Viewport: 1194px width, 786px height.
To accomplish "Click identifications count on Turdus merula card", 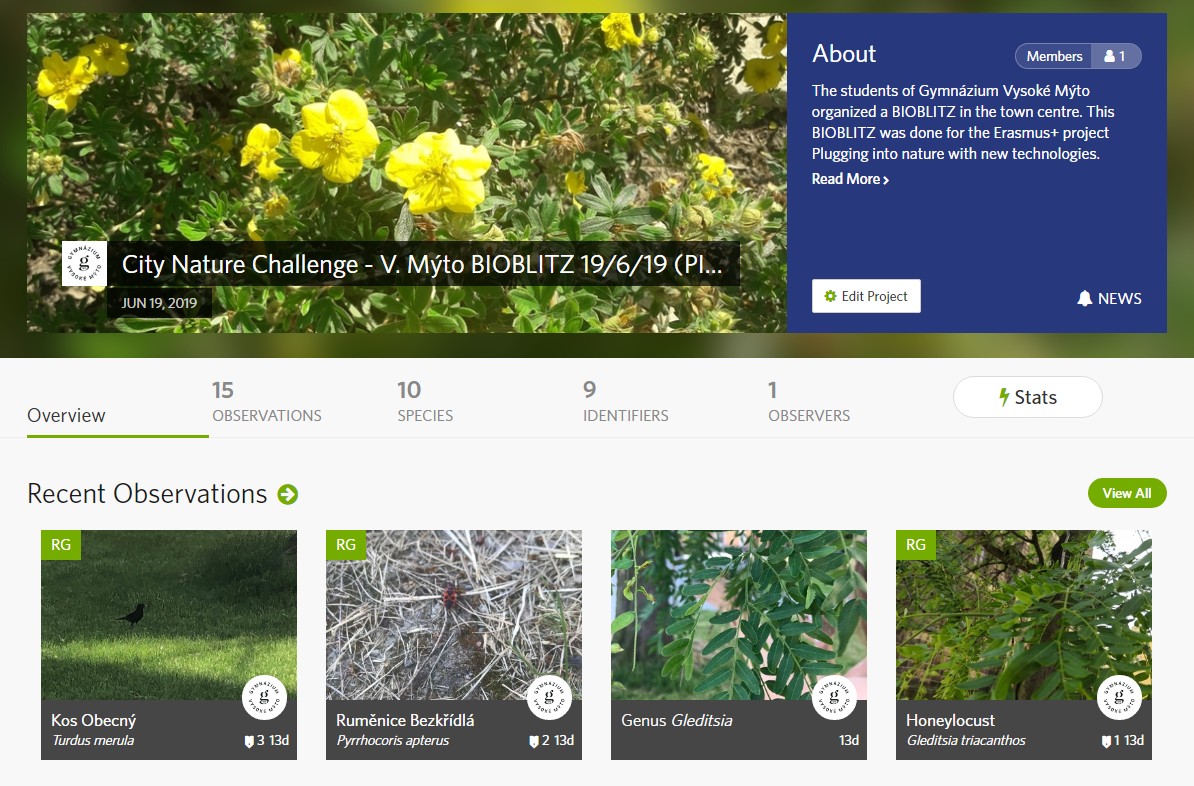I will pos(254,740).
